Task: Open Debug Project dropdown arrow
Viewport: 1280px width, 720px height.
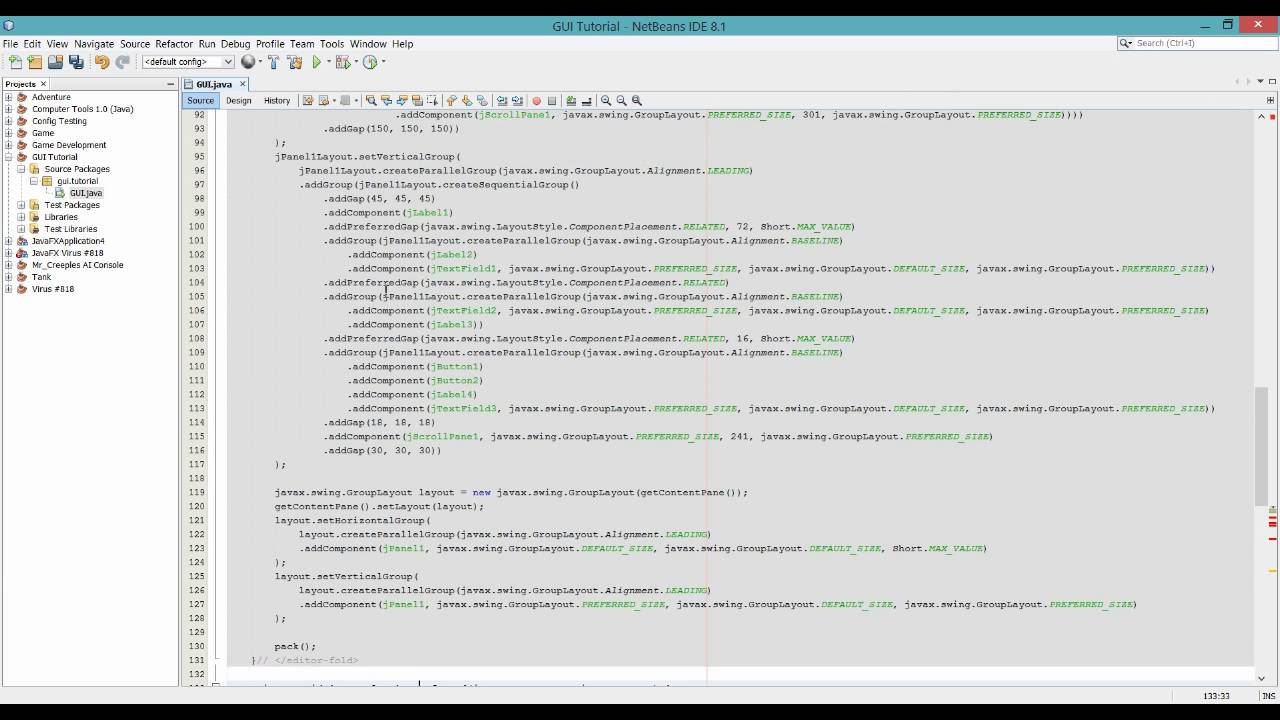Action: coord(355,62)
